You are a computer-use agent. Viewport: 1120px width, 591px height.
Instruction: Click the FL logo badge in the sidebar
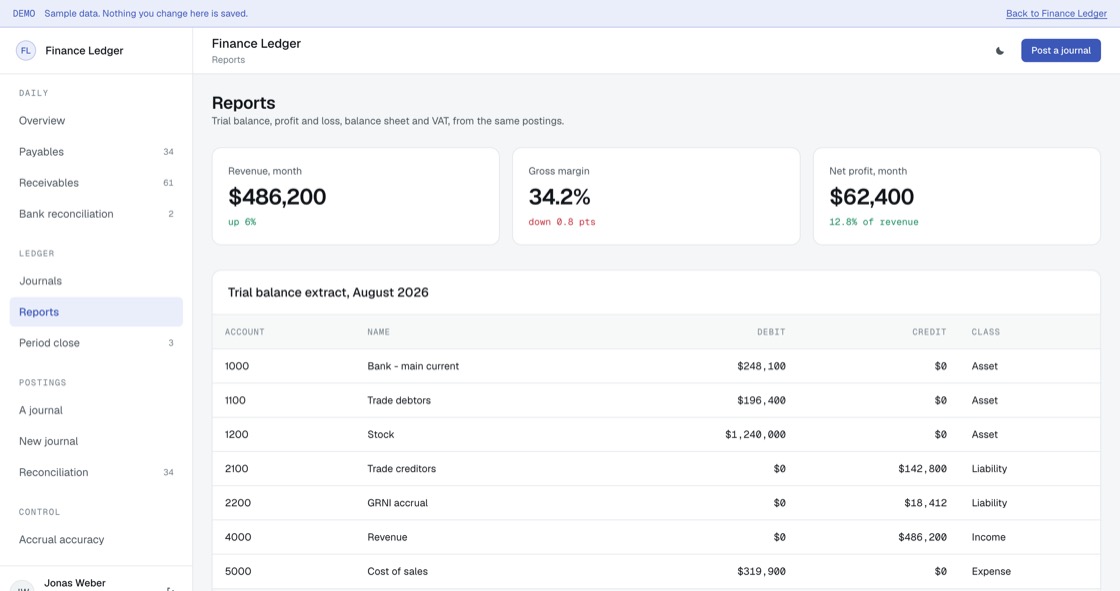pos(26,51)
